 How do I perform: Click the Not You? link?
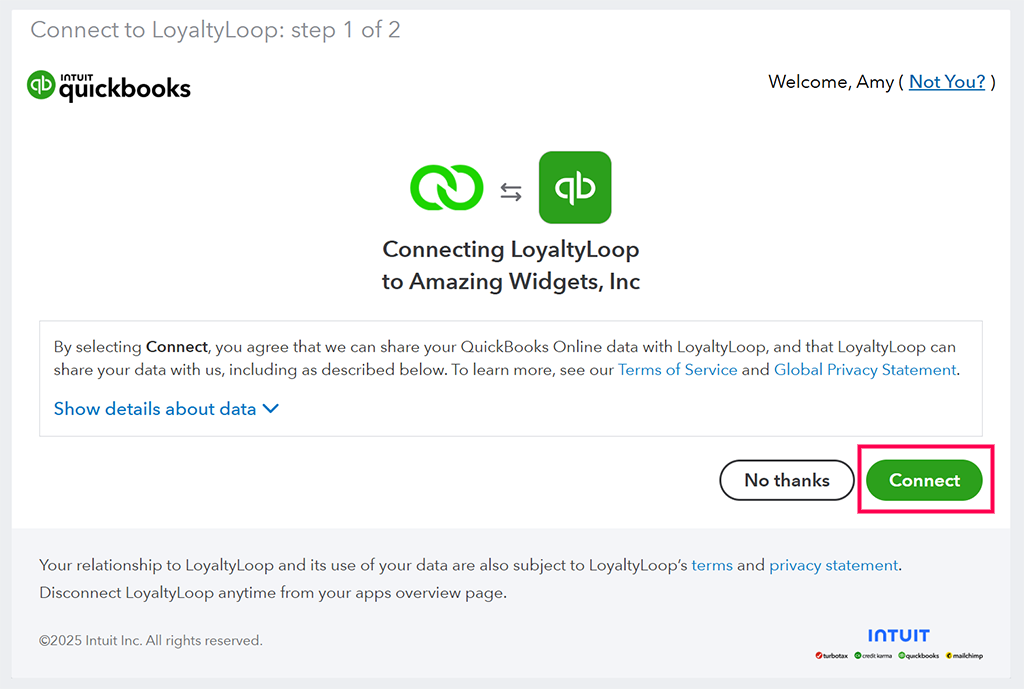click(x=947, y=82)
